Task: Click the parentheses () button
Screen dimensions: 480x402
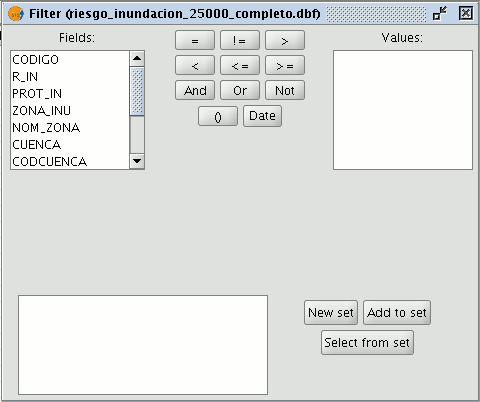Action: [218, 116]
